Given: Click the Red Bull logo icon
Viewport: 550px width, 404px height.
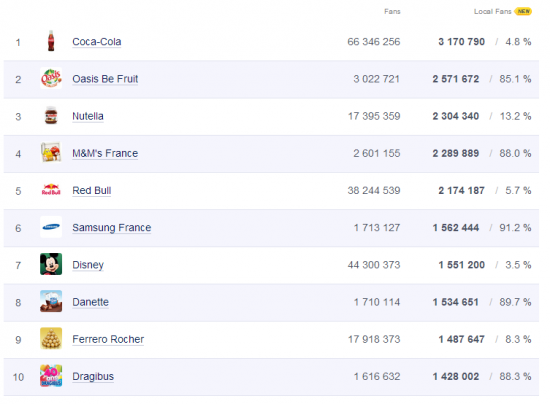Looking at the screenshot, I should [51, 190].
